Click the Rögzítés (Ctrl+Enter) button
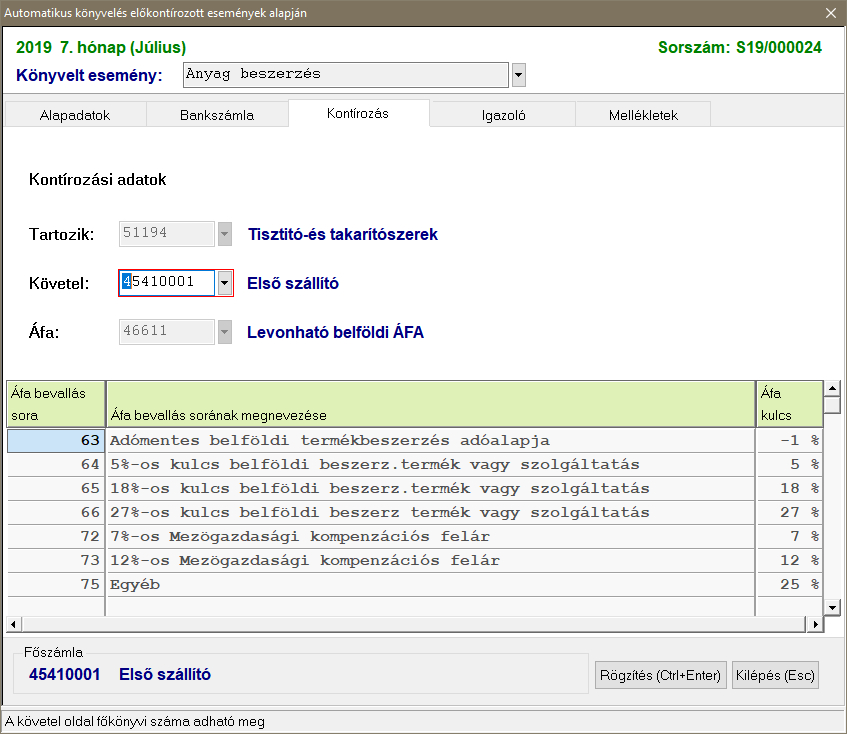This screenshot has width=847, height=734. click(660, 675)
